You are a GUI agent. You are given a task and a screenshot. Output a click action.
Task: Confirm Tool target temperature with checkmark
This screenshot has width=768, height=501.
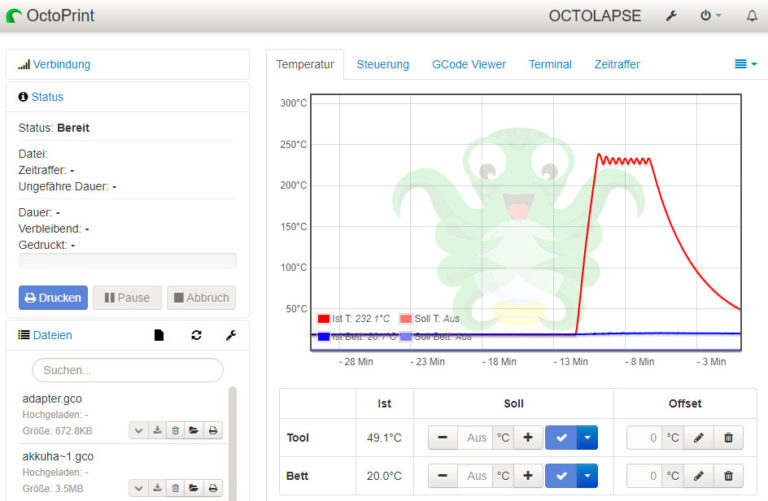point(560,438)
